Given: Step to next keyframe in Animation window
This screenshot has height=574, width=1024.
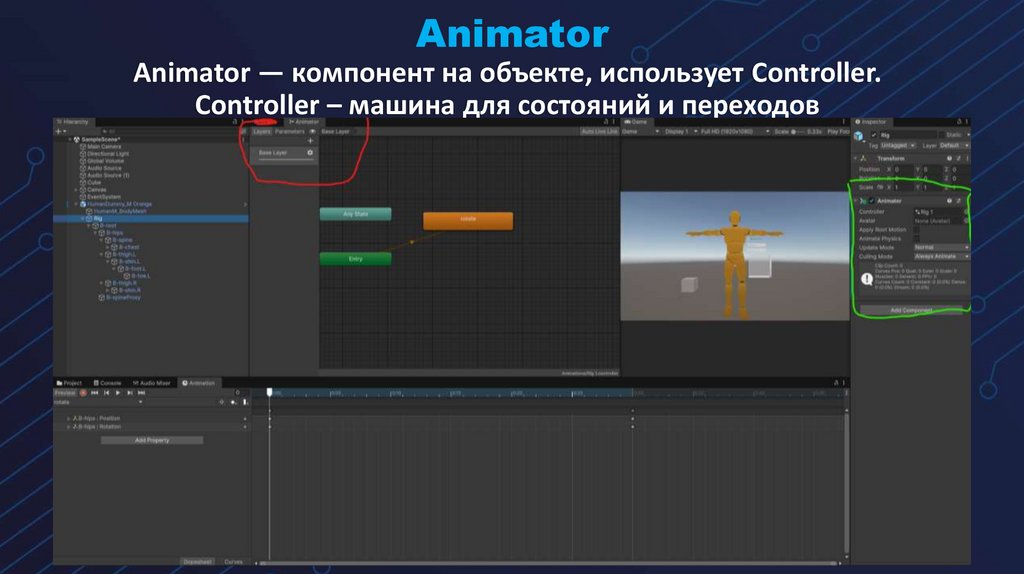Looking at the screenshot, I should [129, 393].
